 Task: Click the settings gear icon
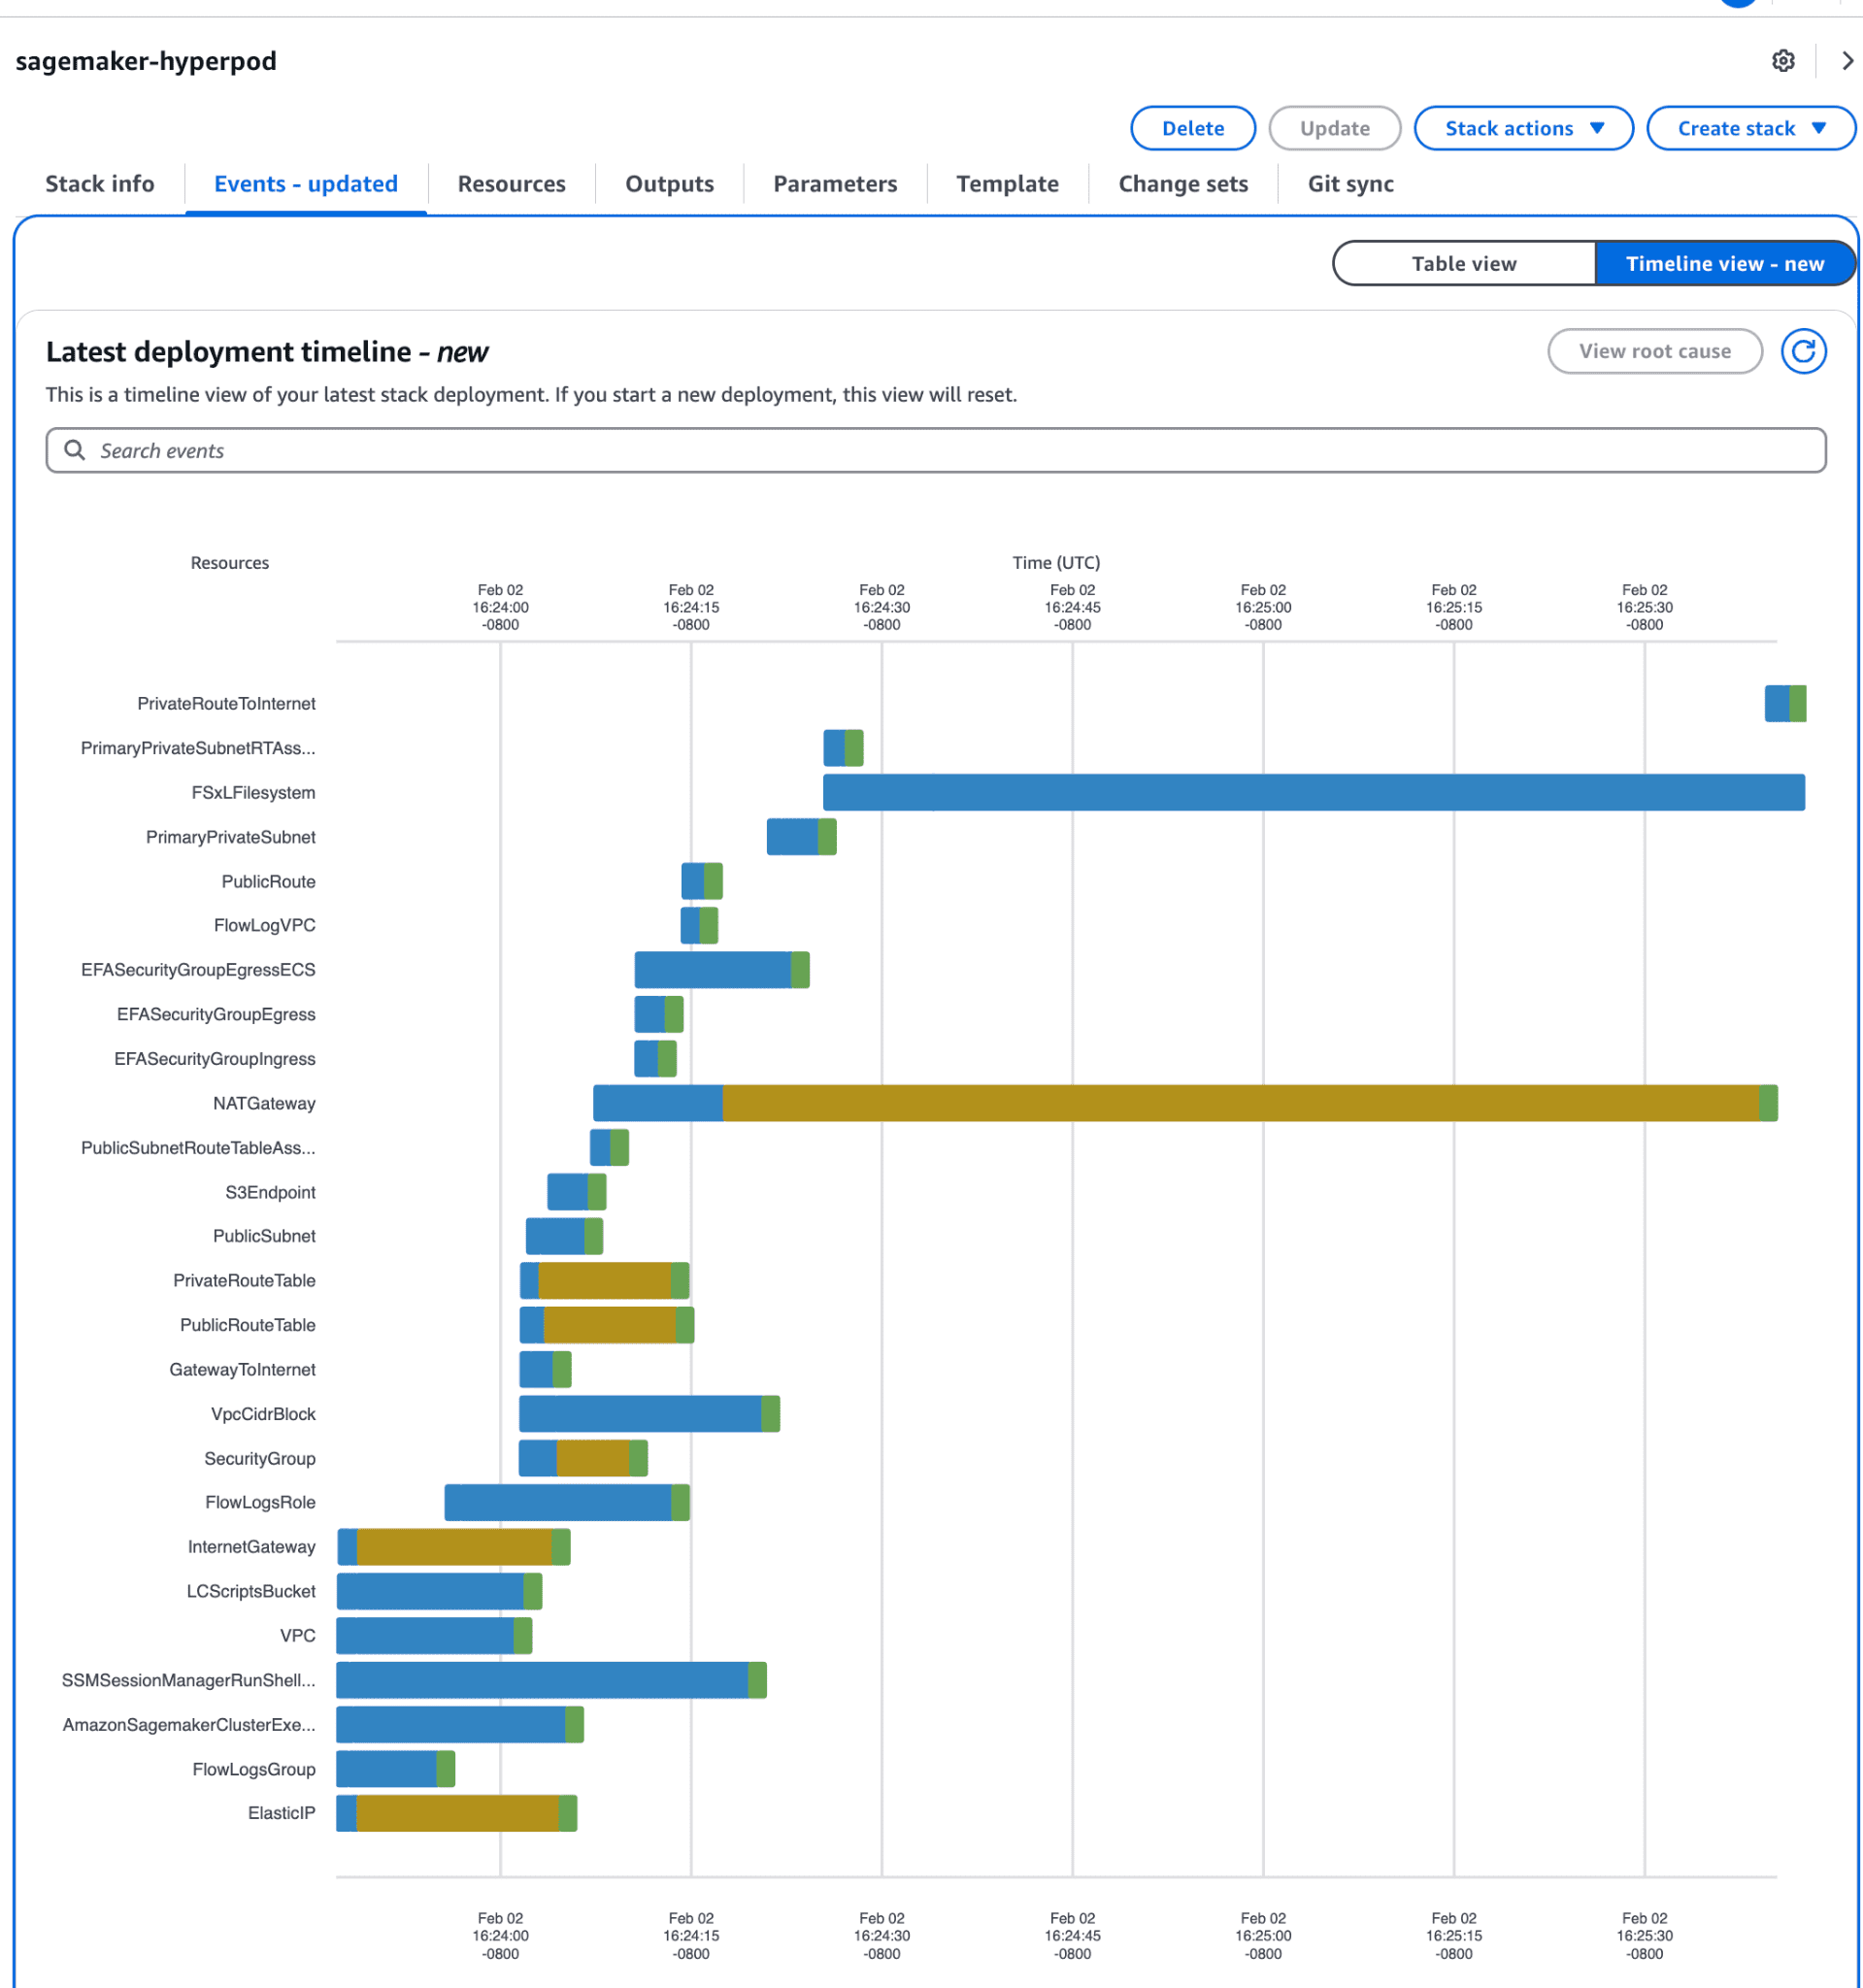[x=1782, y=61]
